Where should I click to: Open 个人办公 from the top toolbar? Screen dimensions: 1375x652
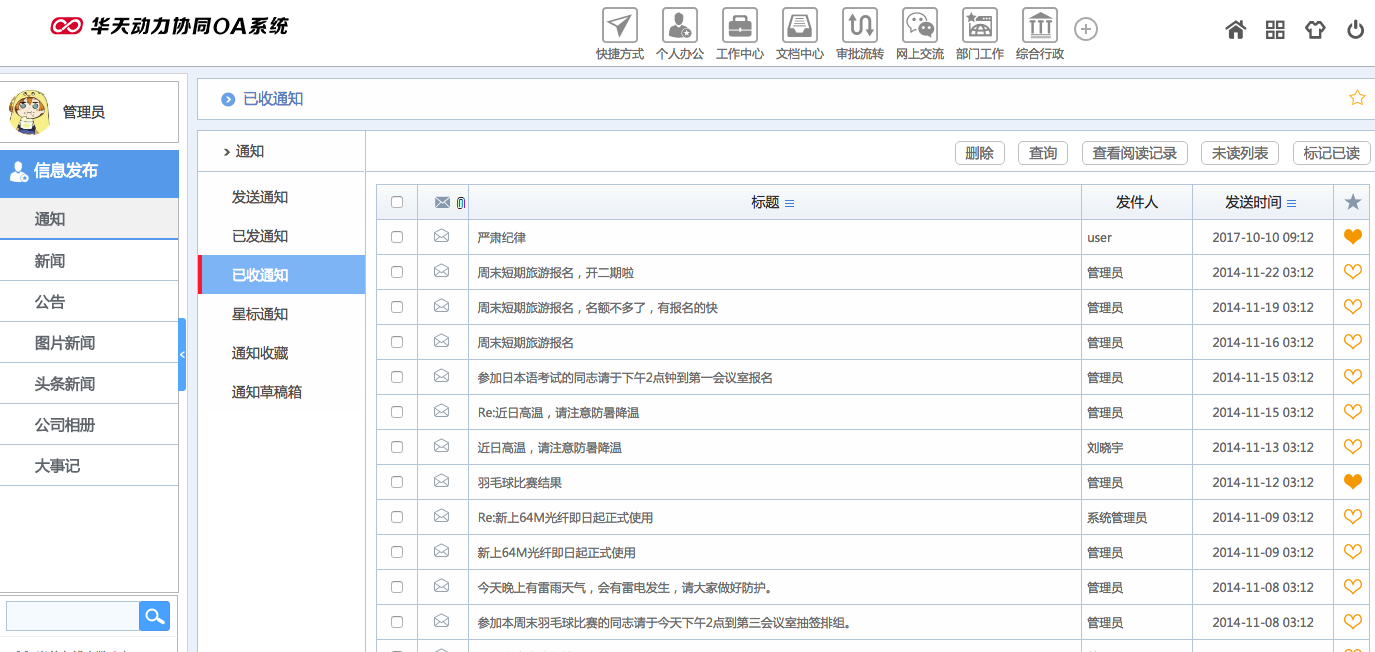click(x=680, y=26)
